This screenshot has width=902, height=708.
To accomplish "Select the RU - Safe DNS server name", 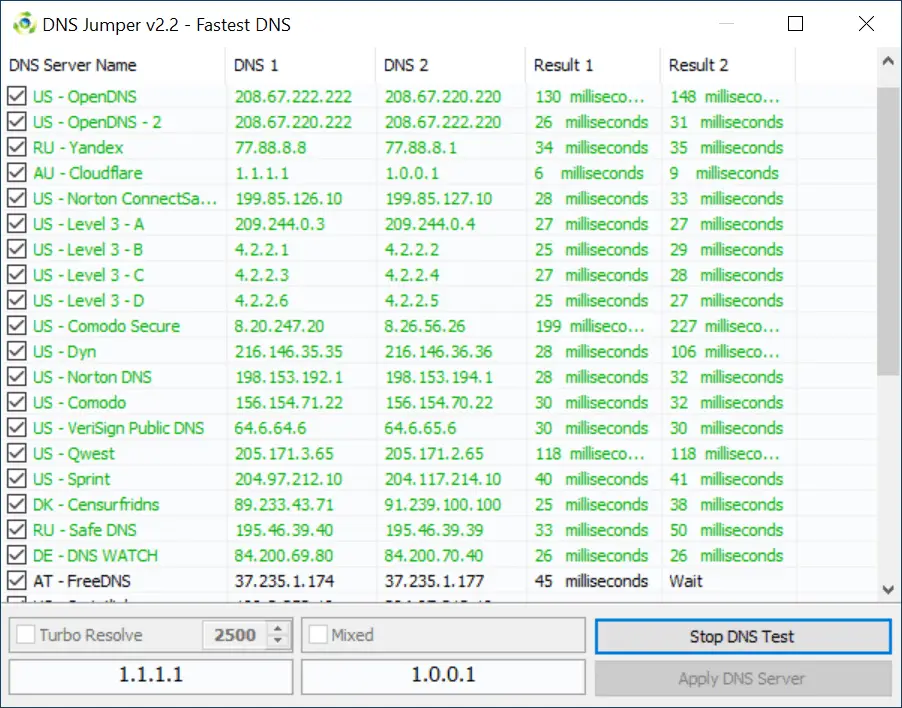I will [85, 529].
